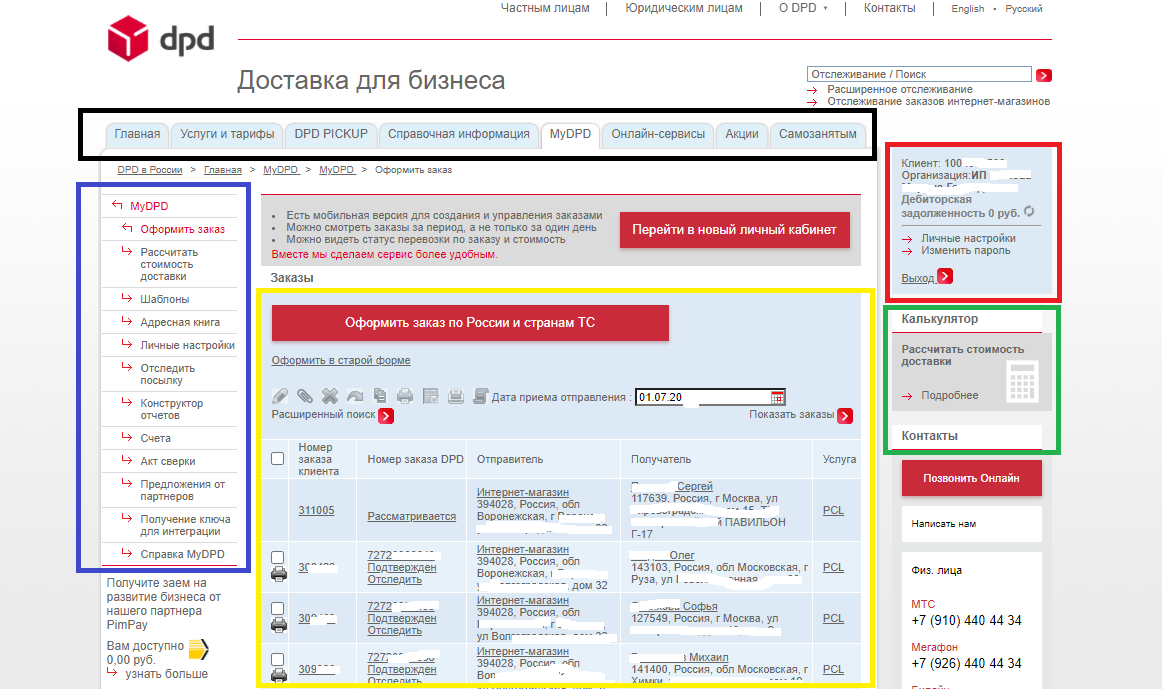Open the О DPD dropdown menu
The height and width of the screenshot is (689, 1162).
(x=803, y=8)
